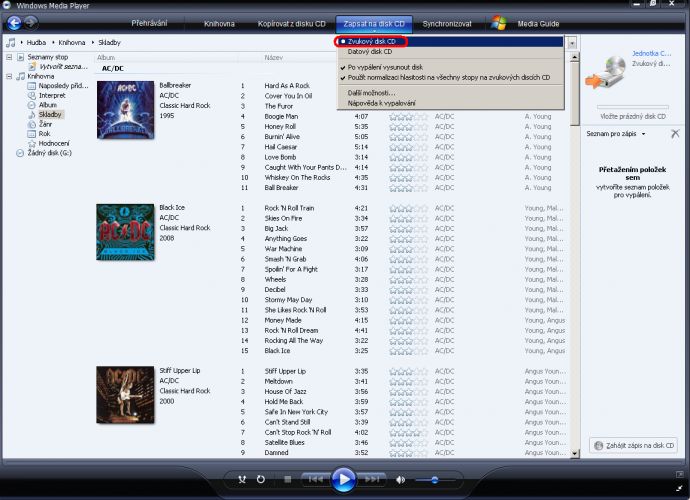Select Datový disk CD option
Screen dimensions: 690x500
(450, 51)
